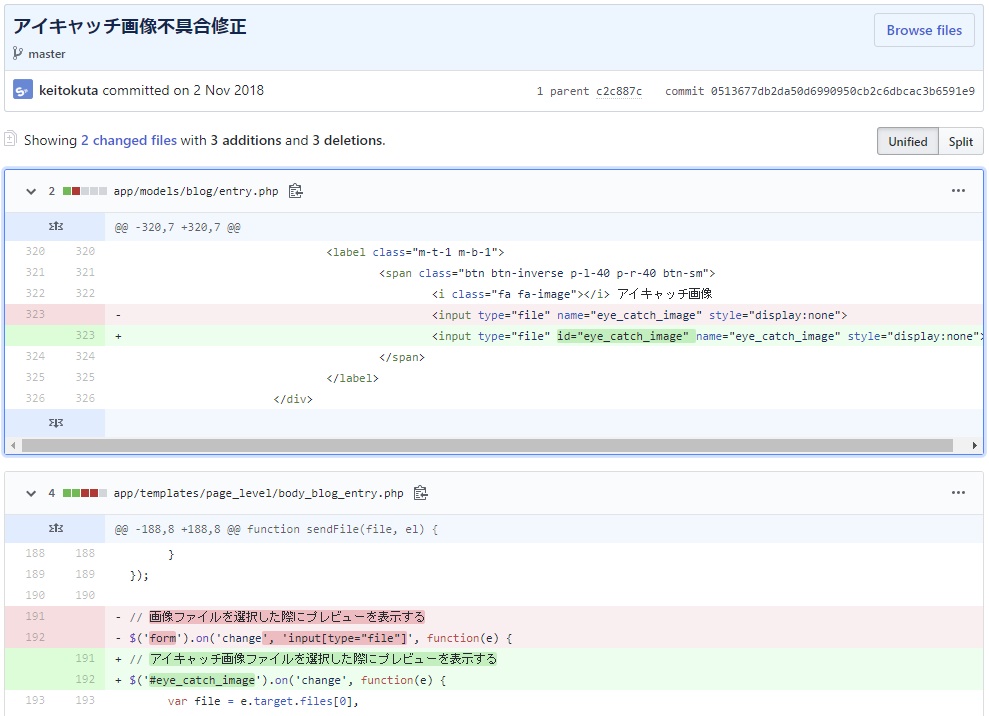This screenshot has height=716, width=989.
Task: Click the horizontal scrollbar in entry.php diff
Action: pos(480,445)
